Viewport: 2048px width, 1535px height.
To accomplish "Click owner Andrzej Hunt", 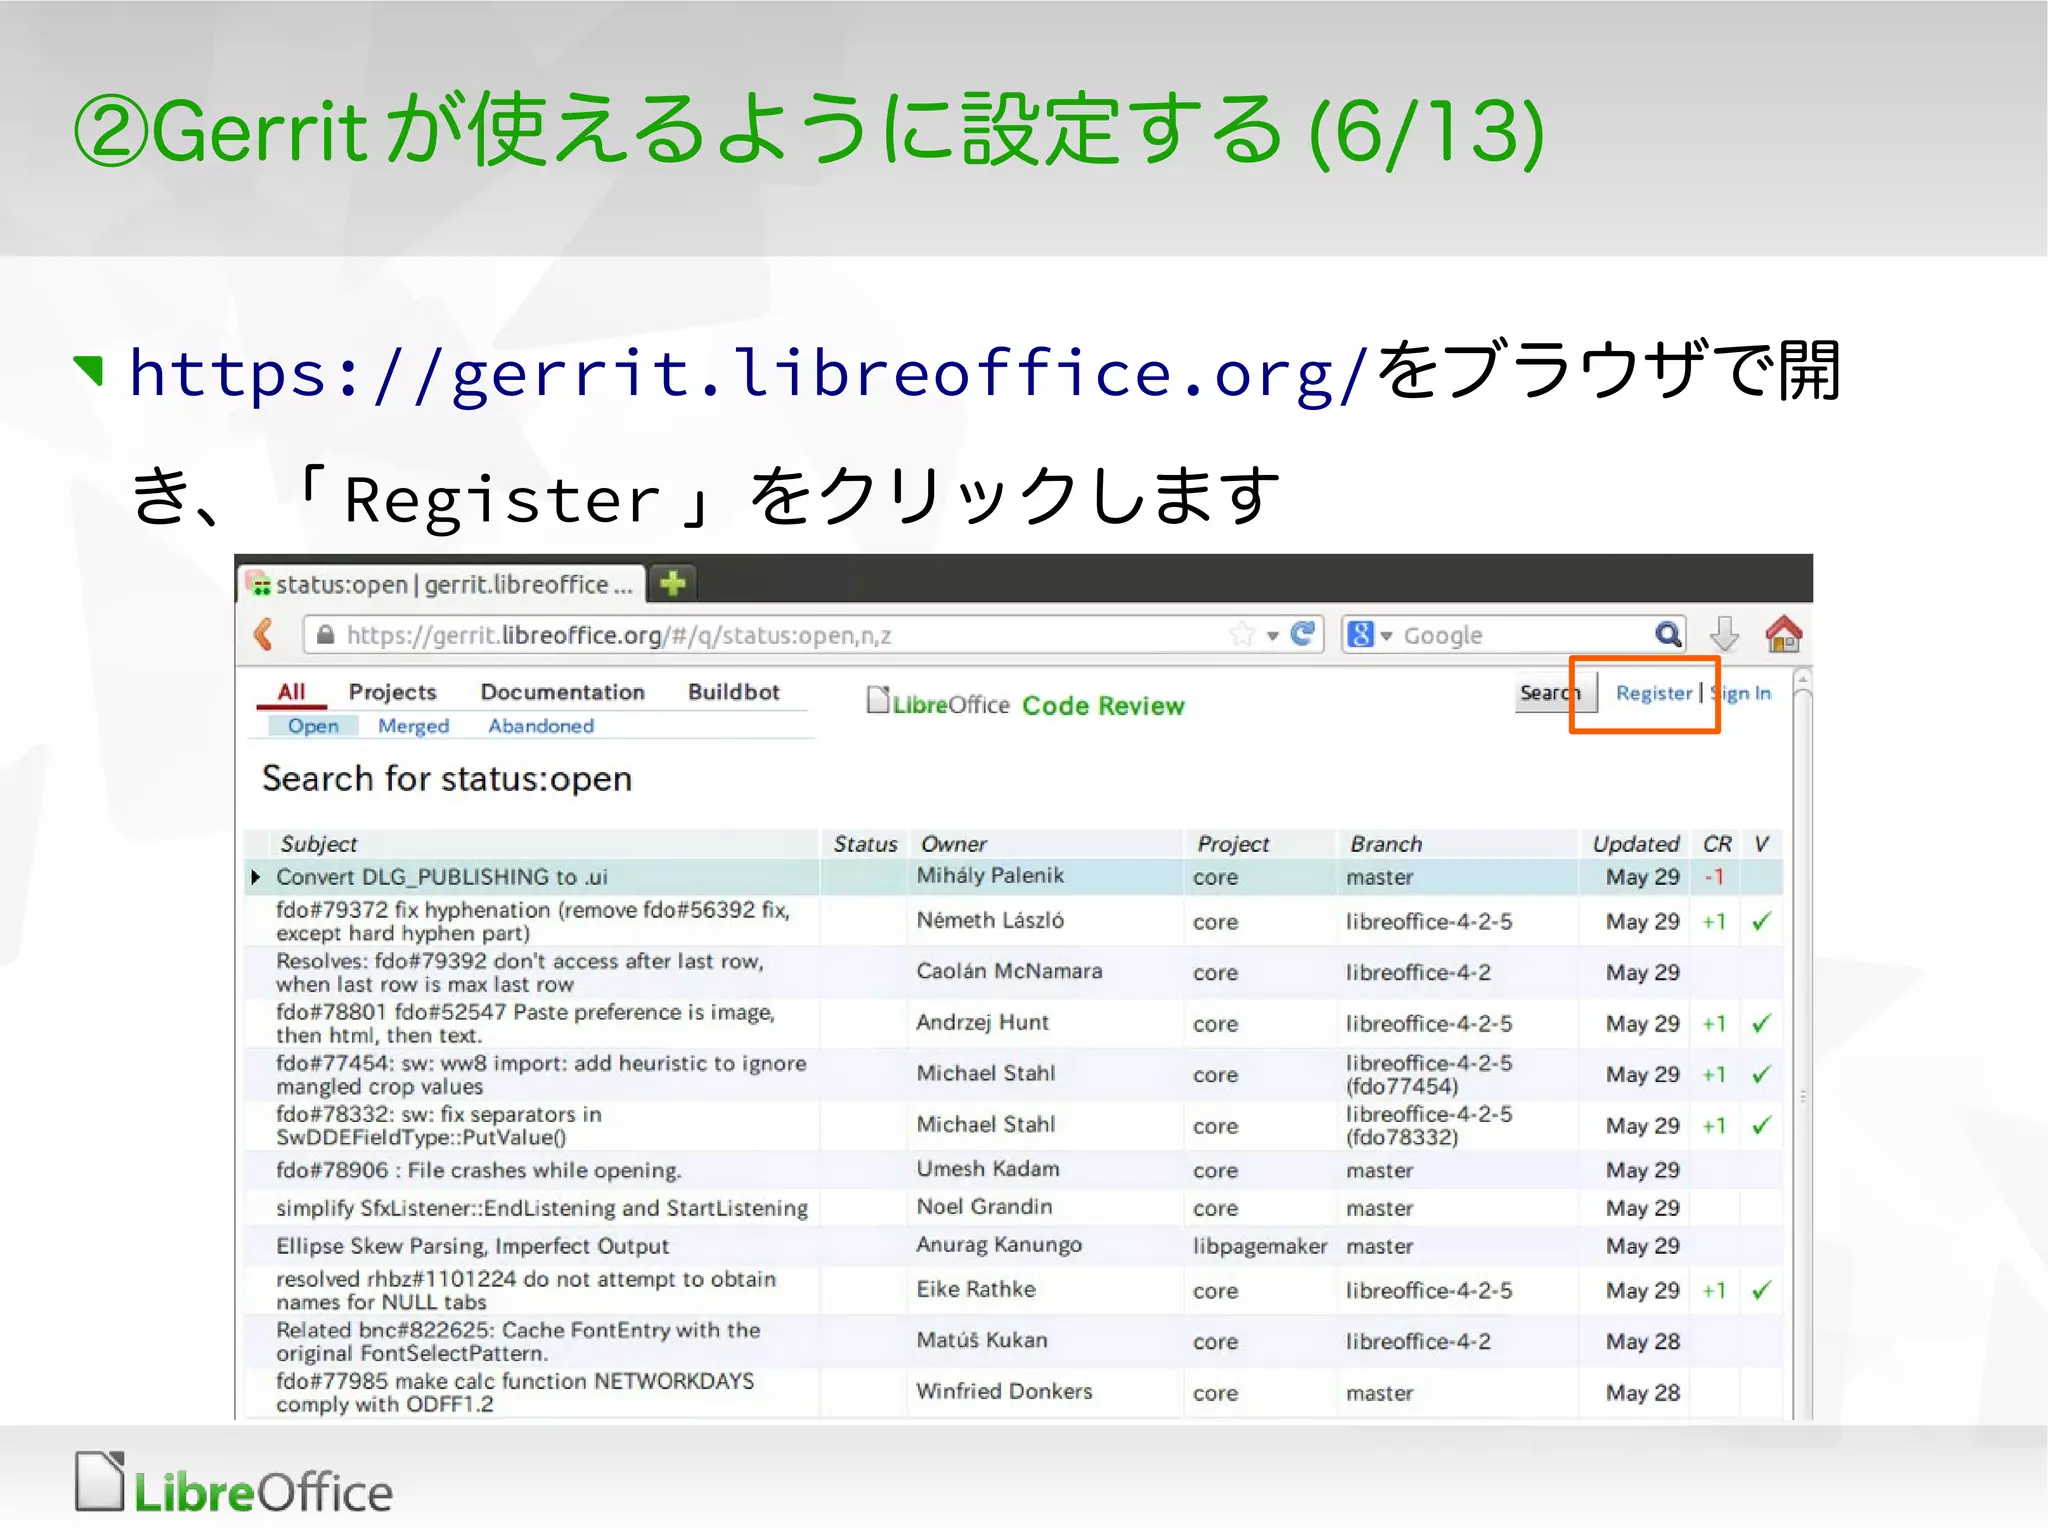I will [x=982, y=1022].
